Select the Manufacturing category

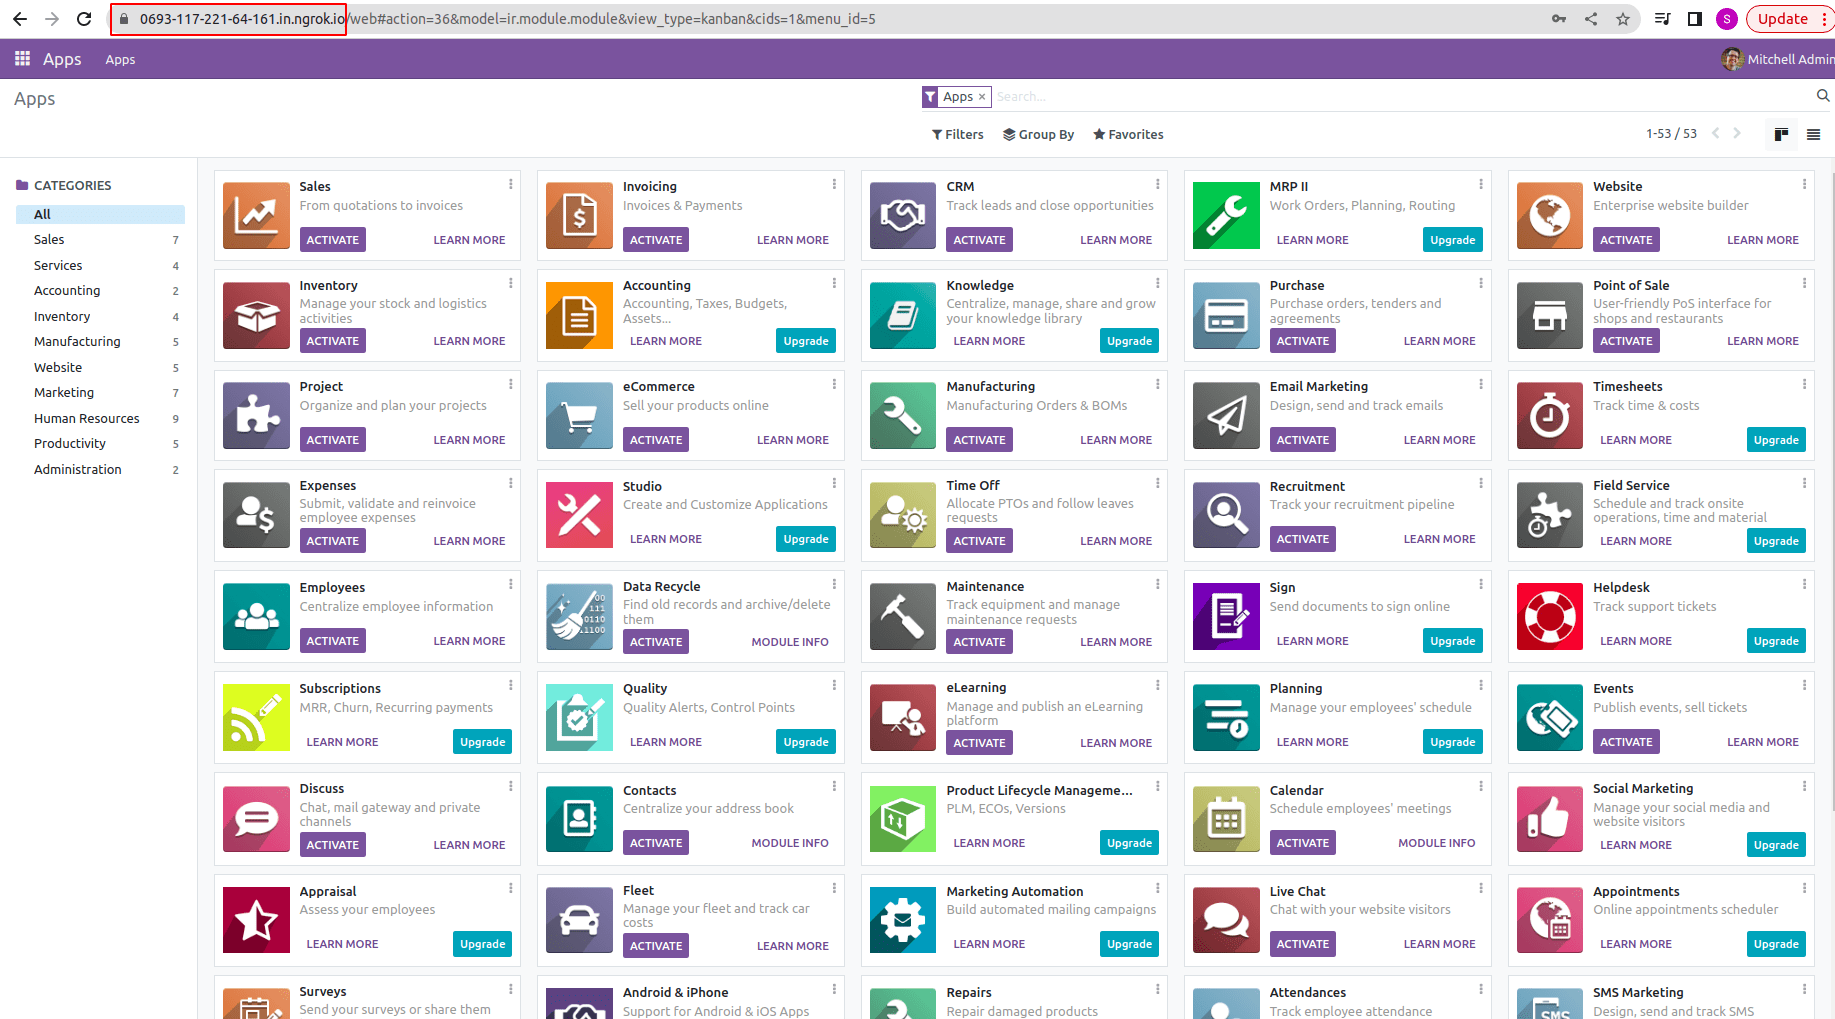(x=100, y=342)
